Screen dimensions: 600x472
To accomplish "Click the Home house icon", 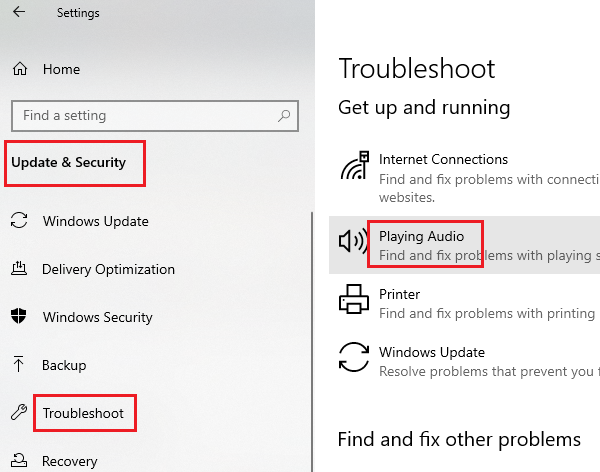I will coord(19,69).
